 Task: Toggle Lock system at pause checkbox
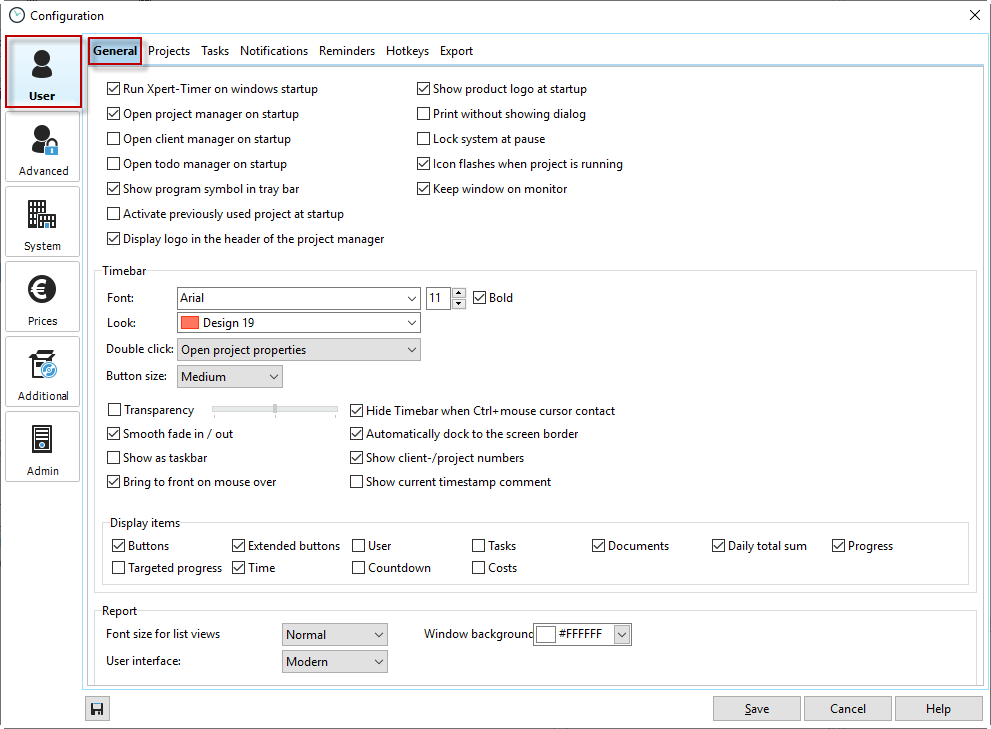(424, 139)
